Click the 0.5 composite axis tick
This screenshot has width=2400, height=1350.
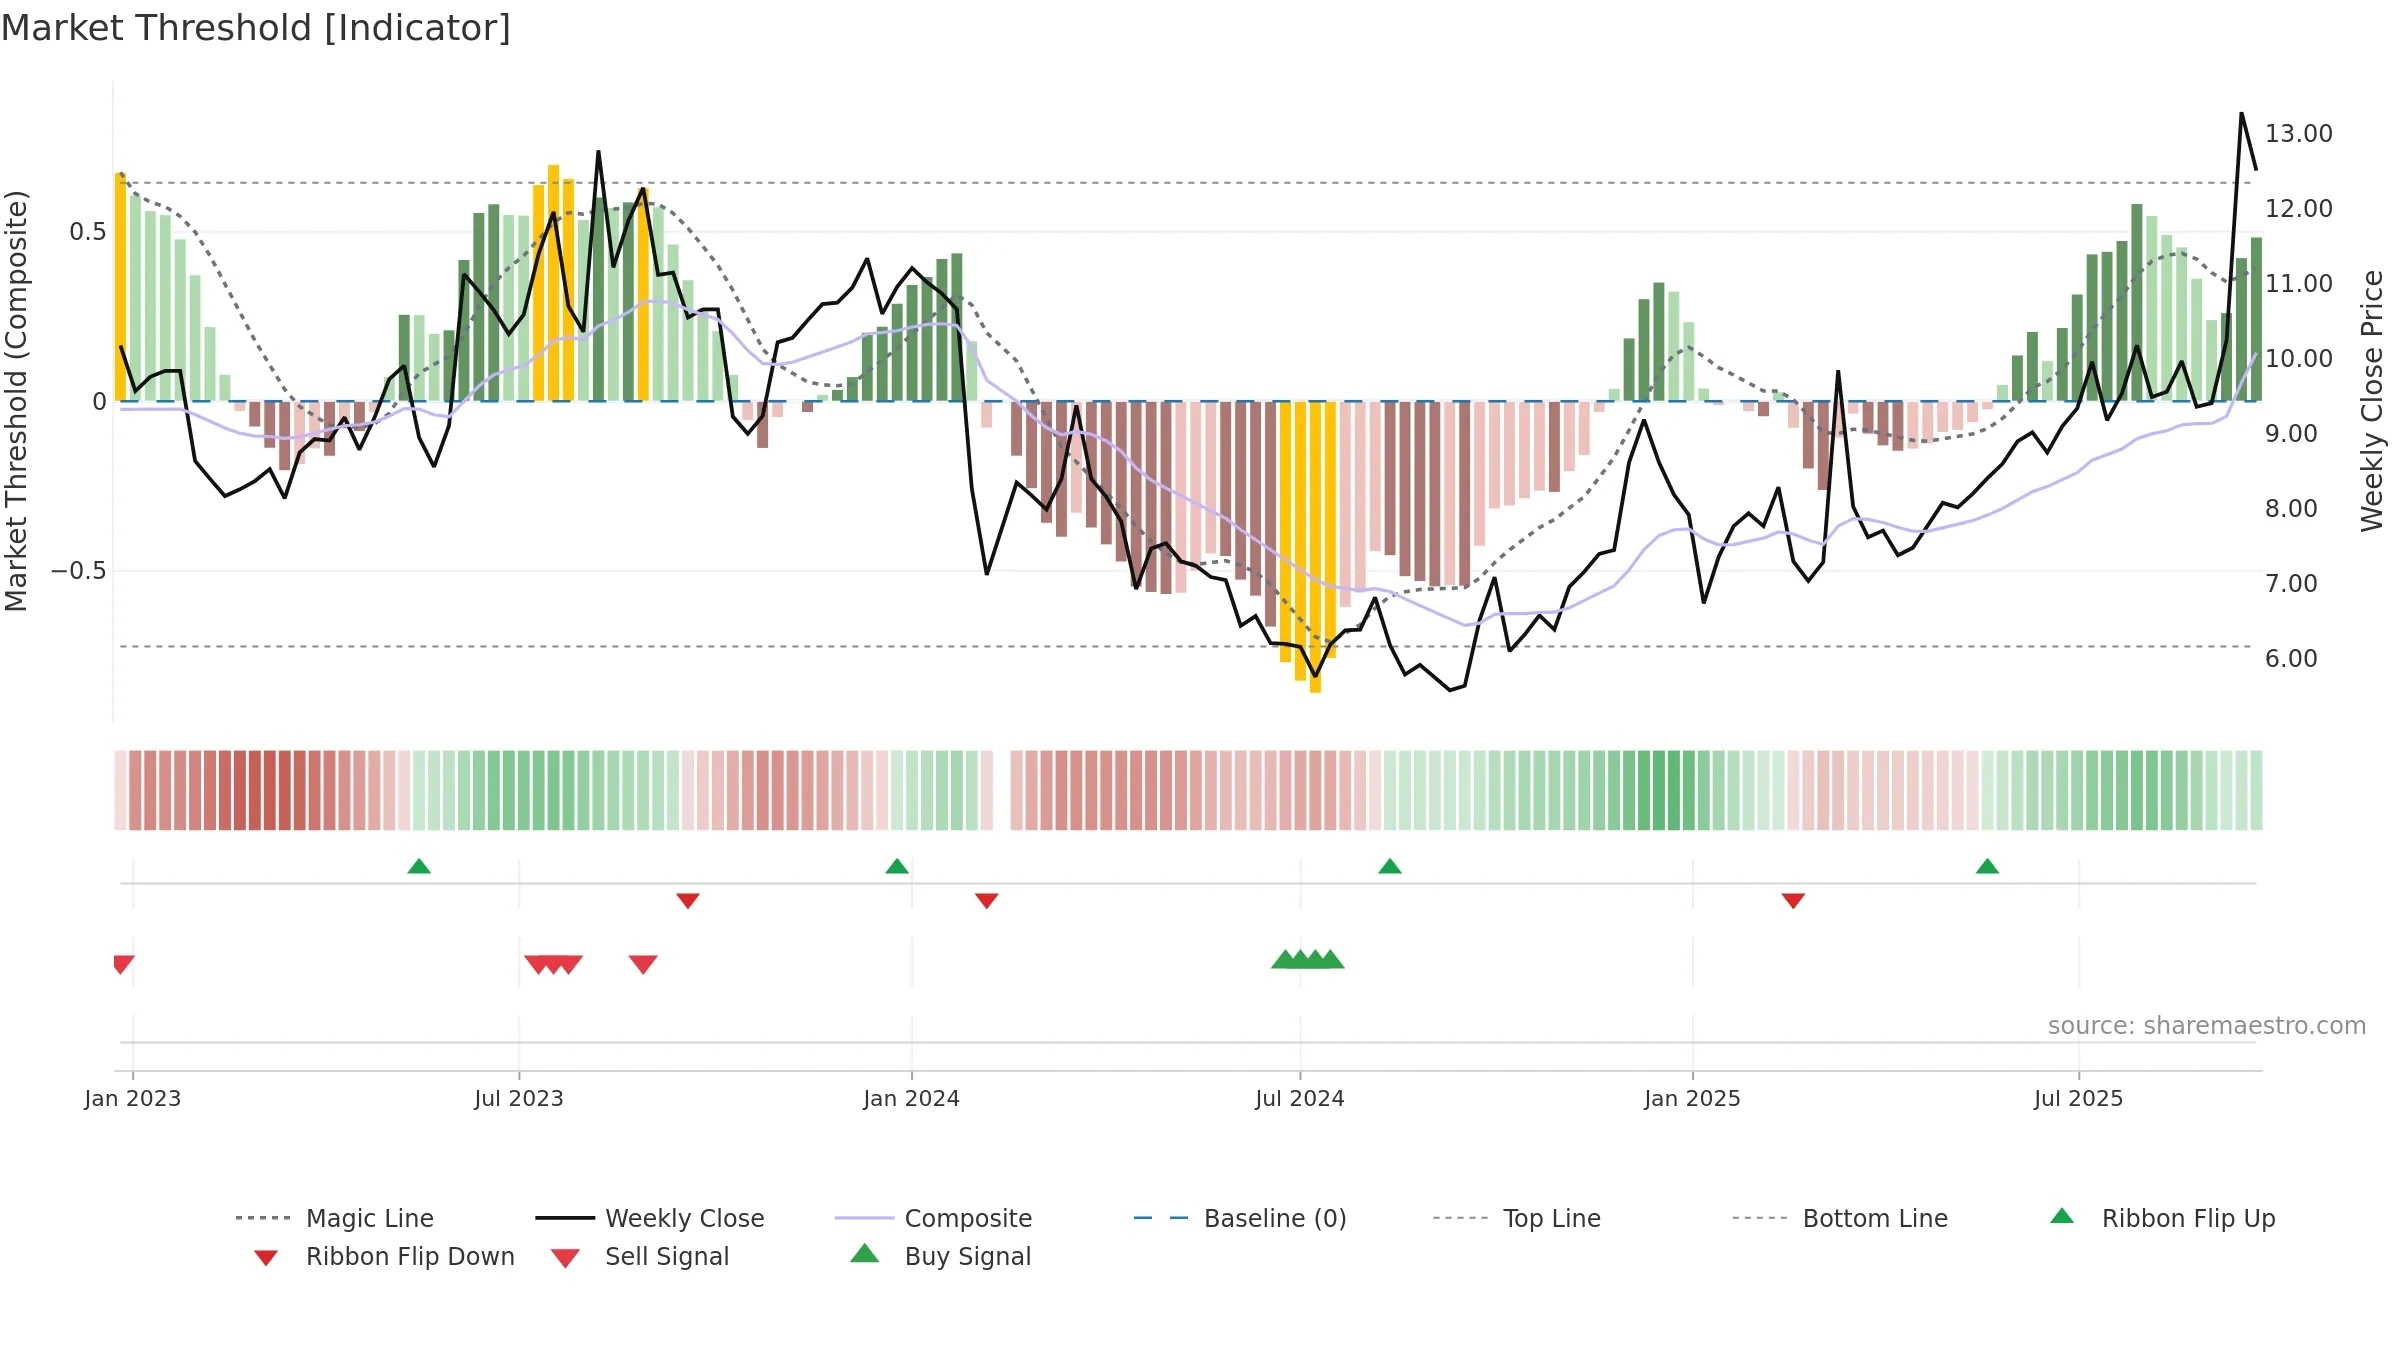[88, 232]
